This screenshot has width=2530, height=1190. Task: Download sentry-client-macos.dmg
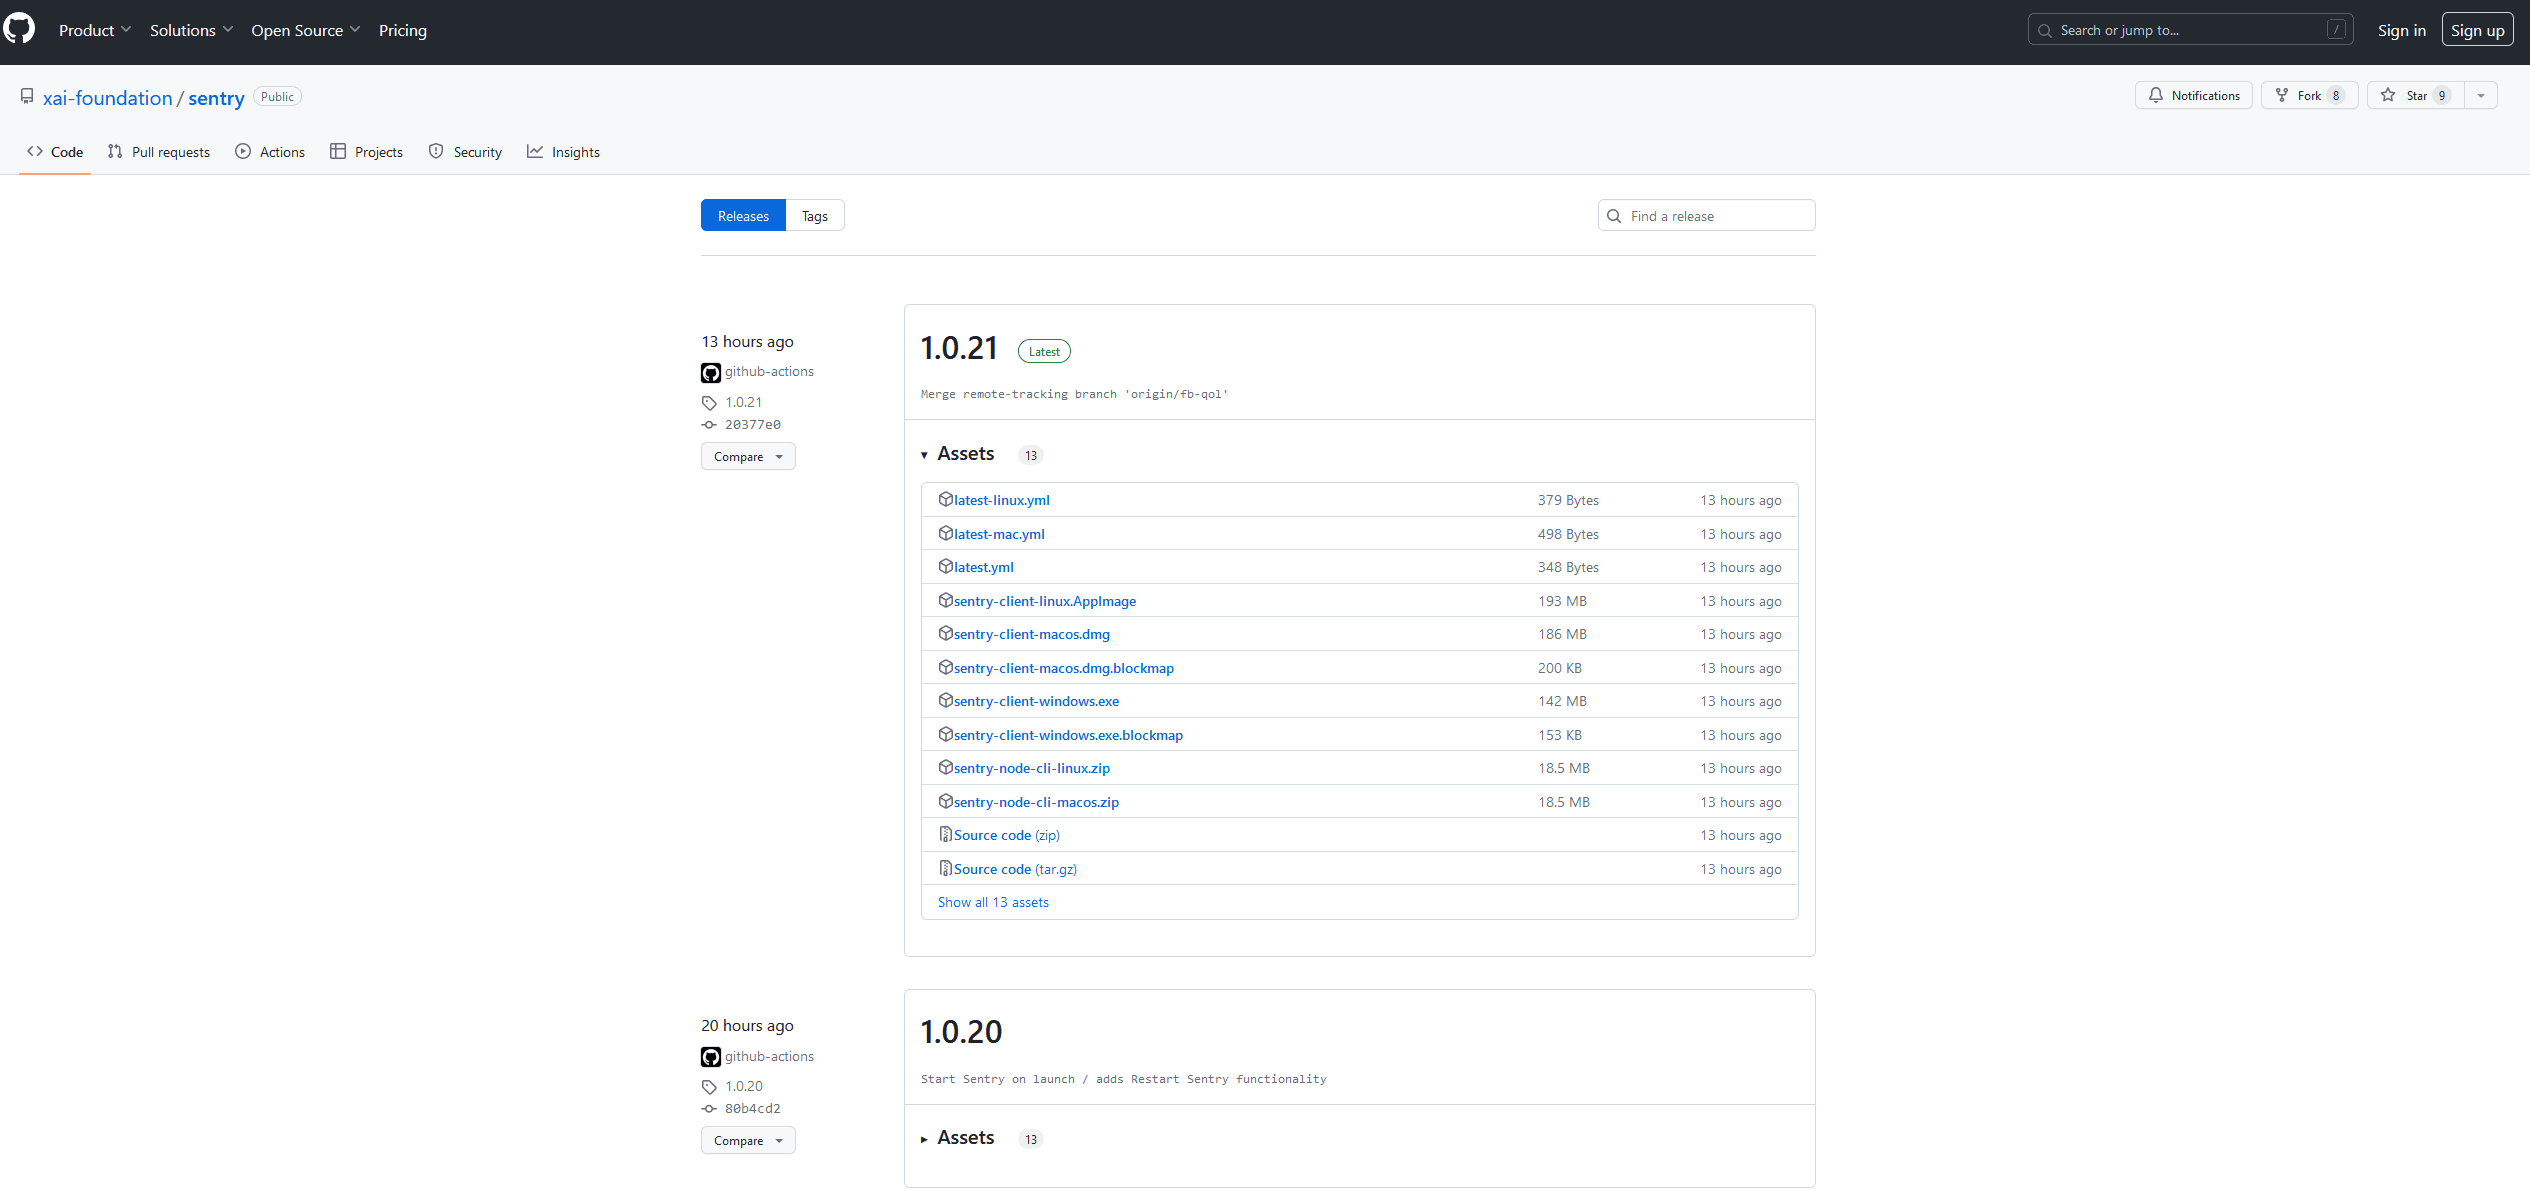coord(1032,634)
